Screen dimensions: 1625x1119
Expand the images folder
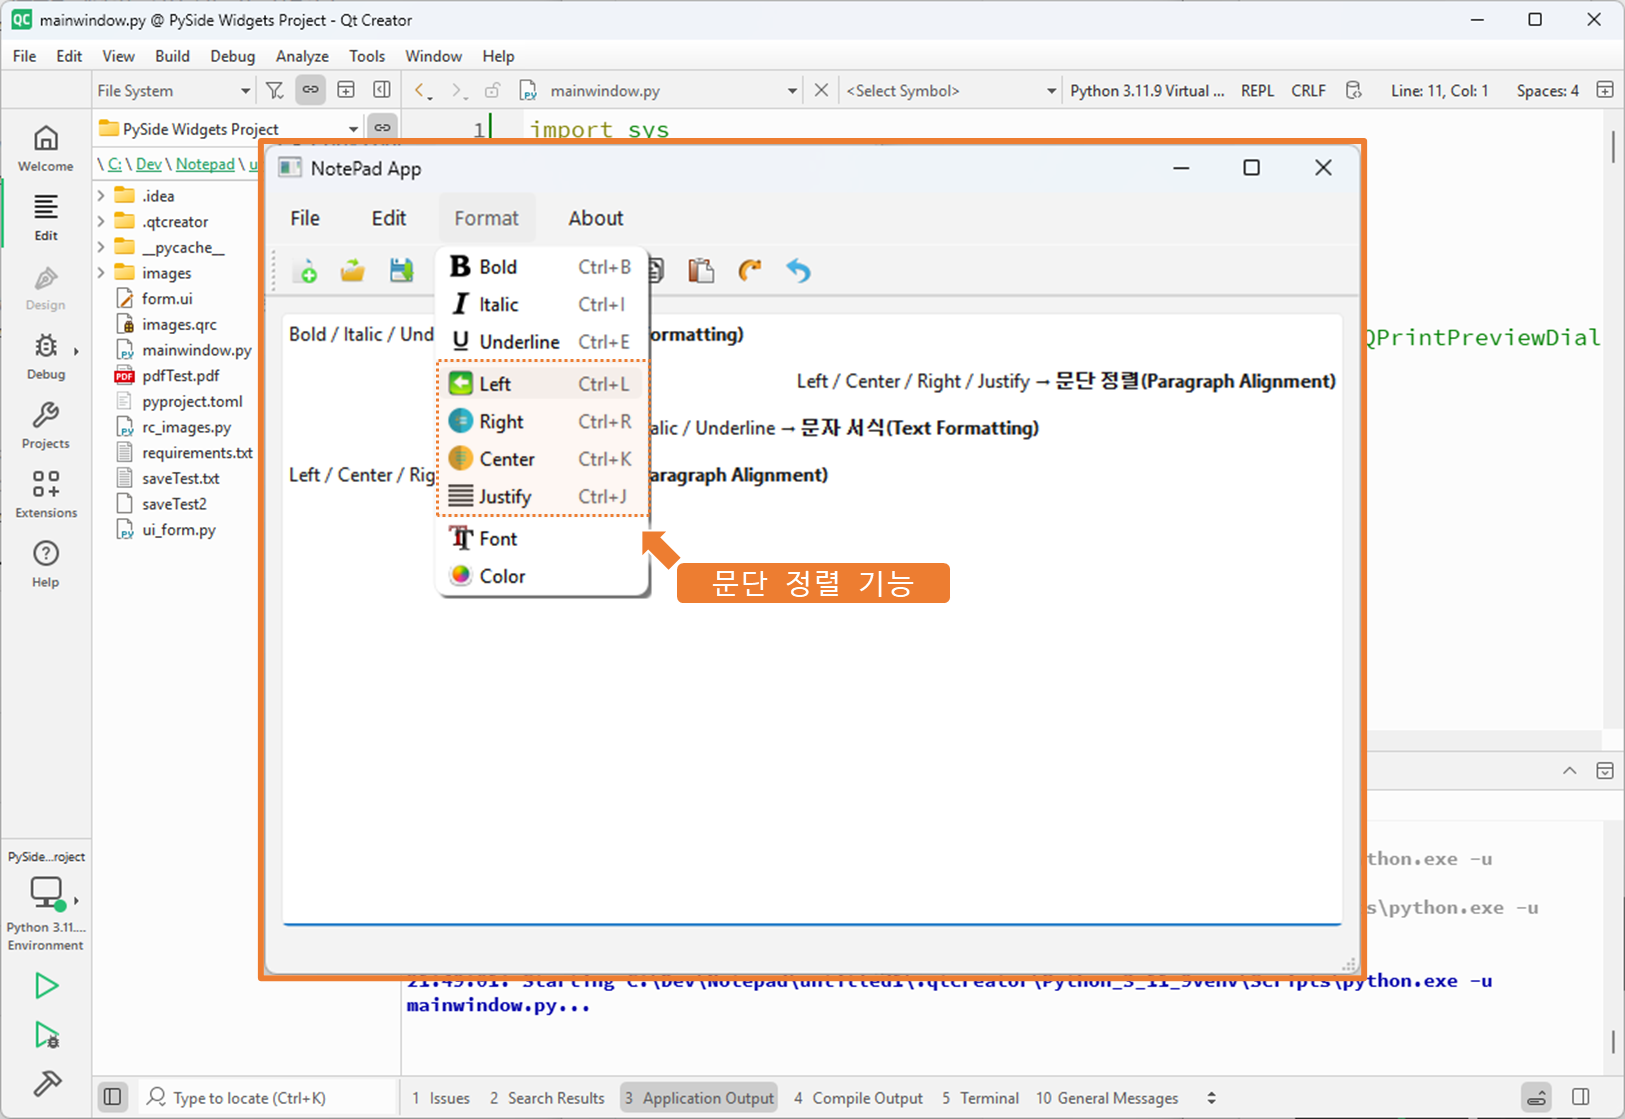tap(101, 272)
